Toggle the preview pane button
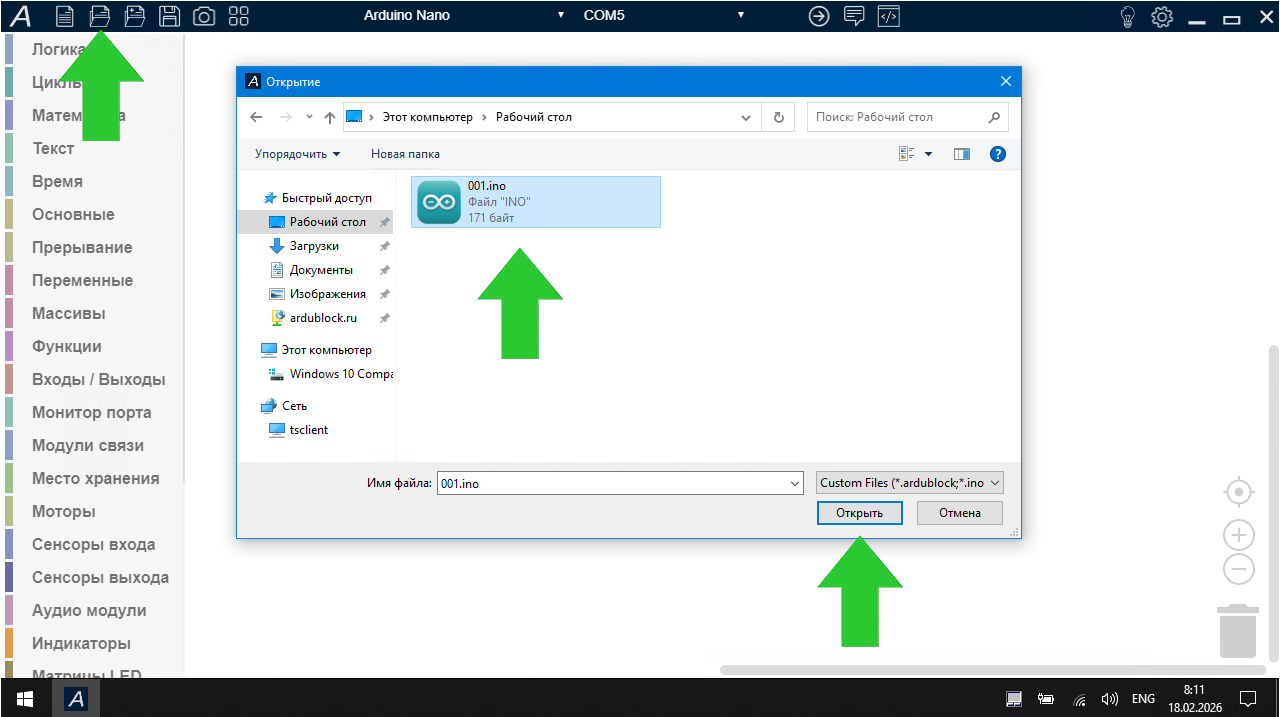Viewport: 1280px width, 717px height. tap(962, 154)
